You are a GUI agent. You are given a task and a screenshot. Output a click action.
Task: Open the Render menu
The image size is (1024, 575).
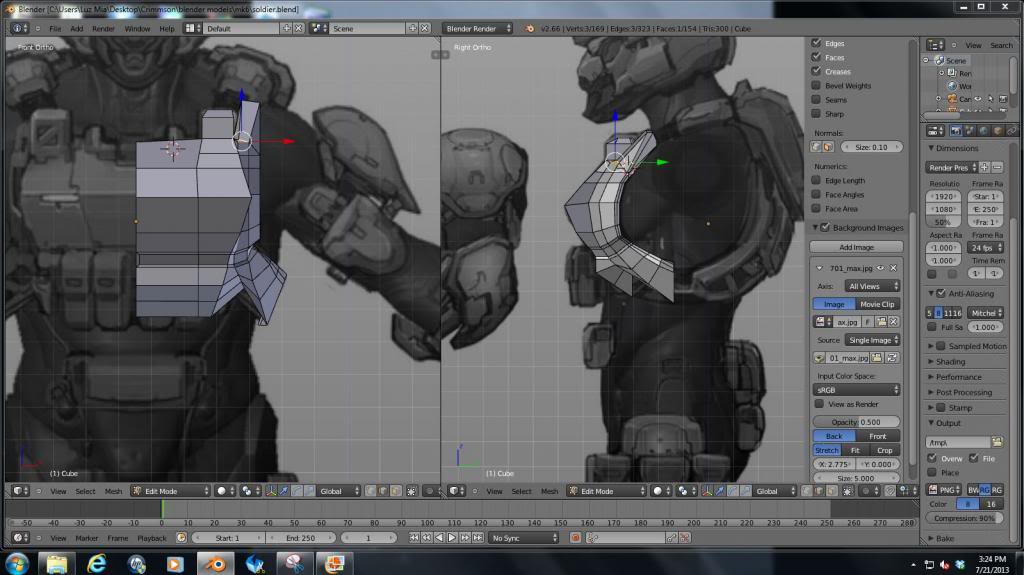point(103,29)
